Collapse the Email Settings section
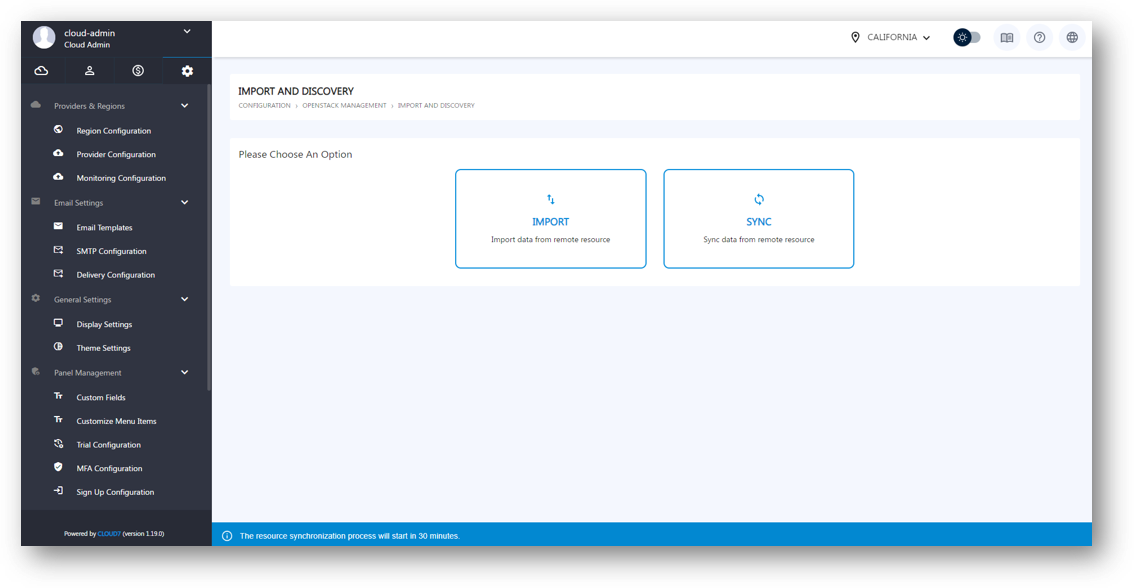 (184, 202)
